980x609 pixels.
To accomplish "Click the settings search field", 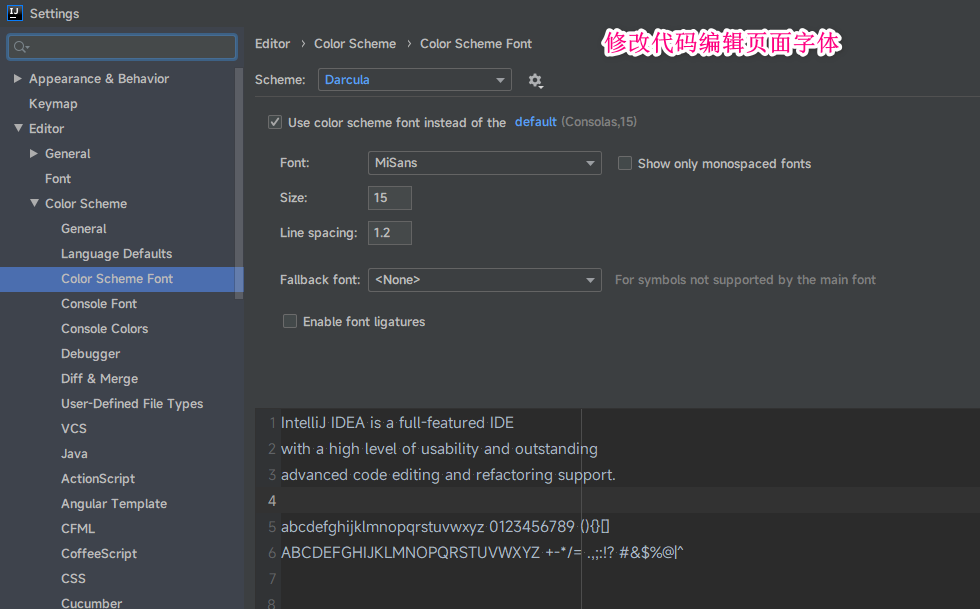I will [x=122, y=47].
